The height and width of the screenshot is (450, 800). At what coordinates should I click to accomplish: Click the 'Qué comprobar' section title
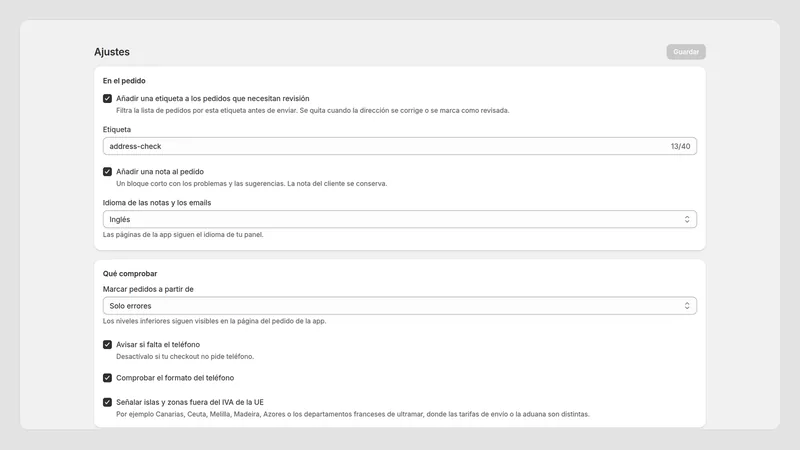pos(130,273)
